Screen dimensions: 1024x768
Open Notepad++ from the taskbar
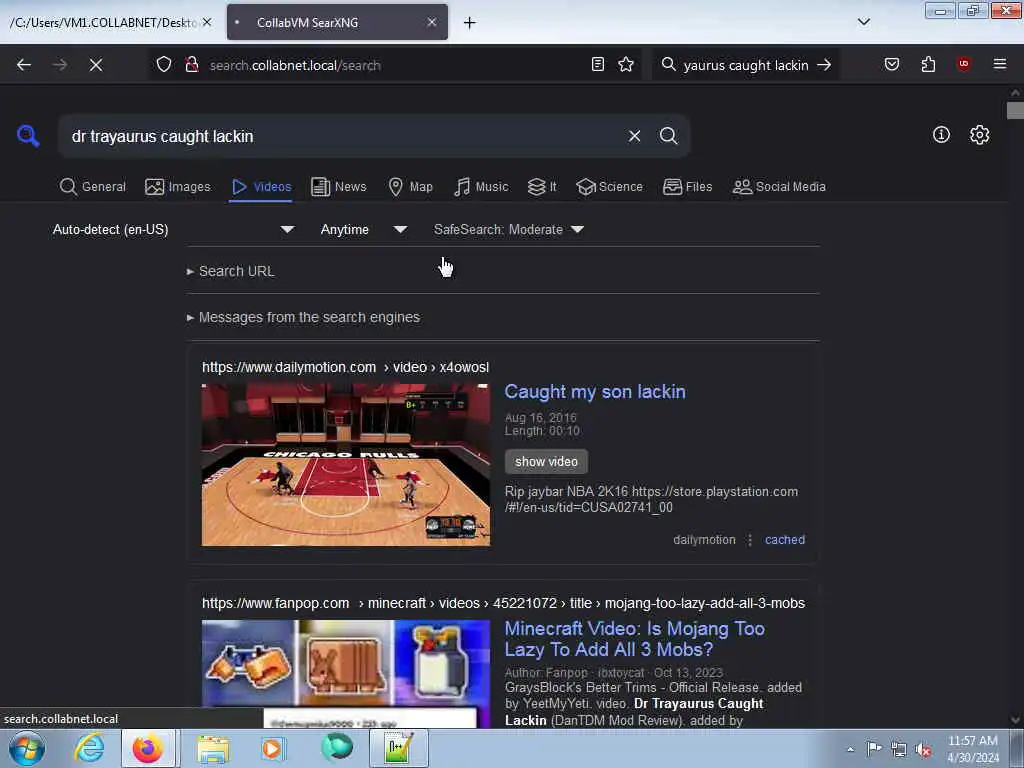[398, 748]
